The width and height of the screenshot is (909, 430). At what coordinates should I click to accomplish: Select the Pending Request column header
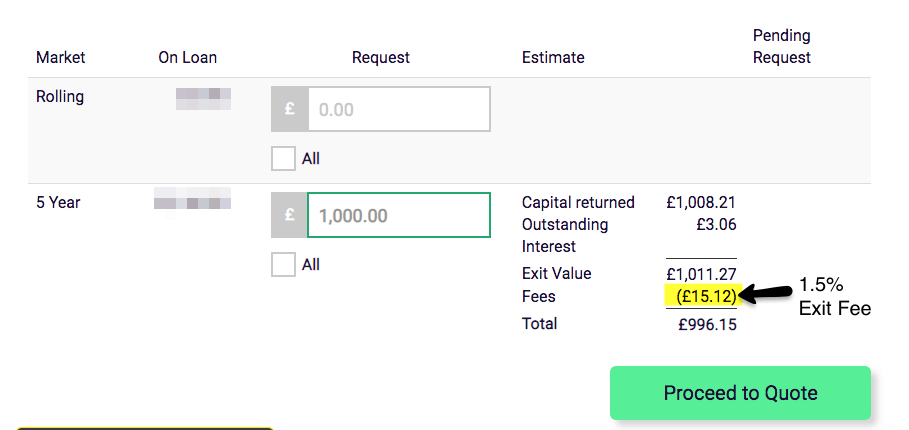[x=781, y=47]
